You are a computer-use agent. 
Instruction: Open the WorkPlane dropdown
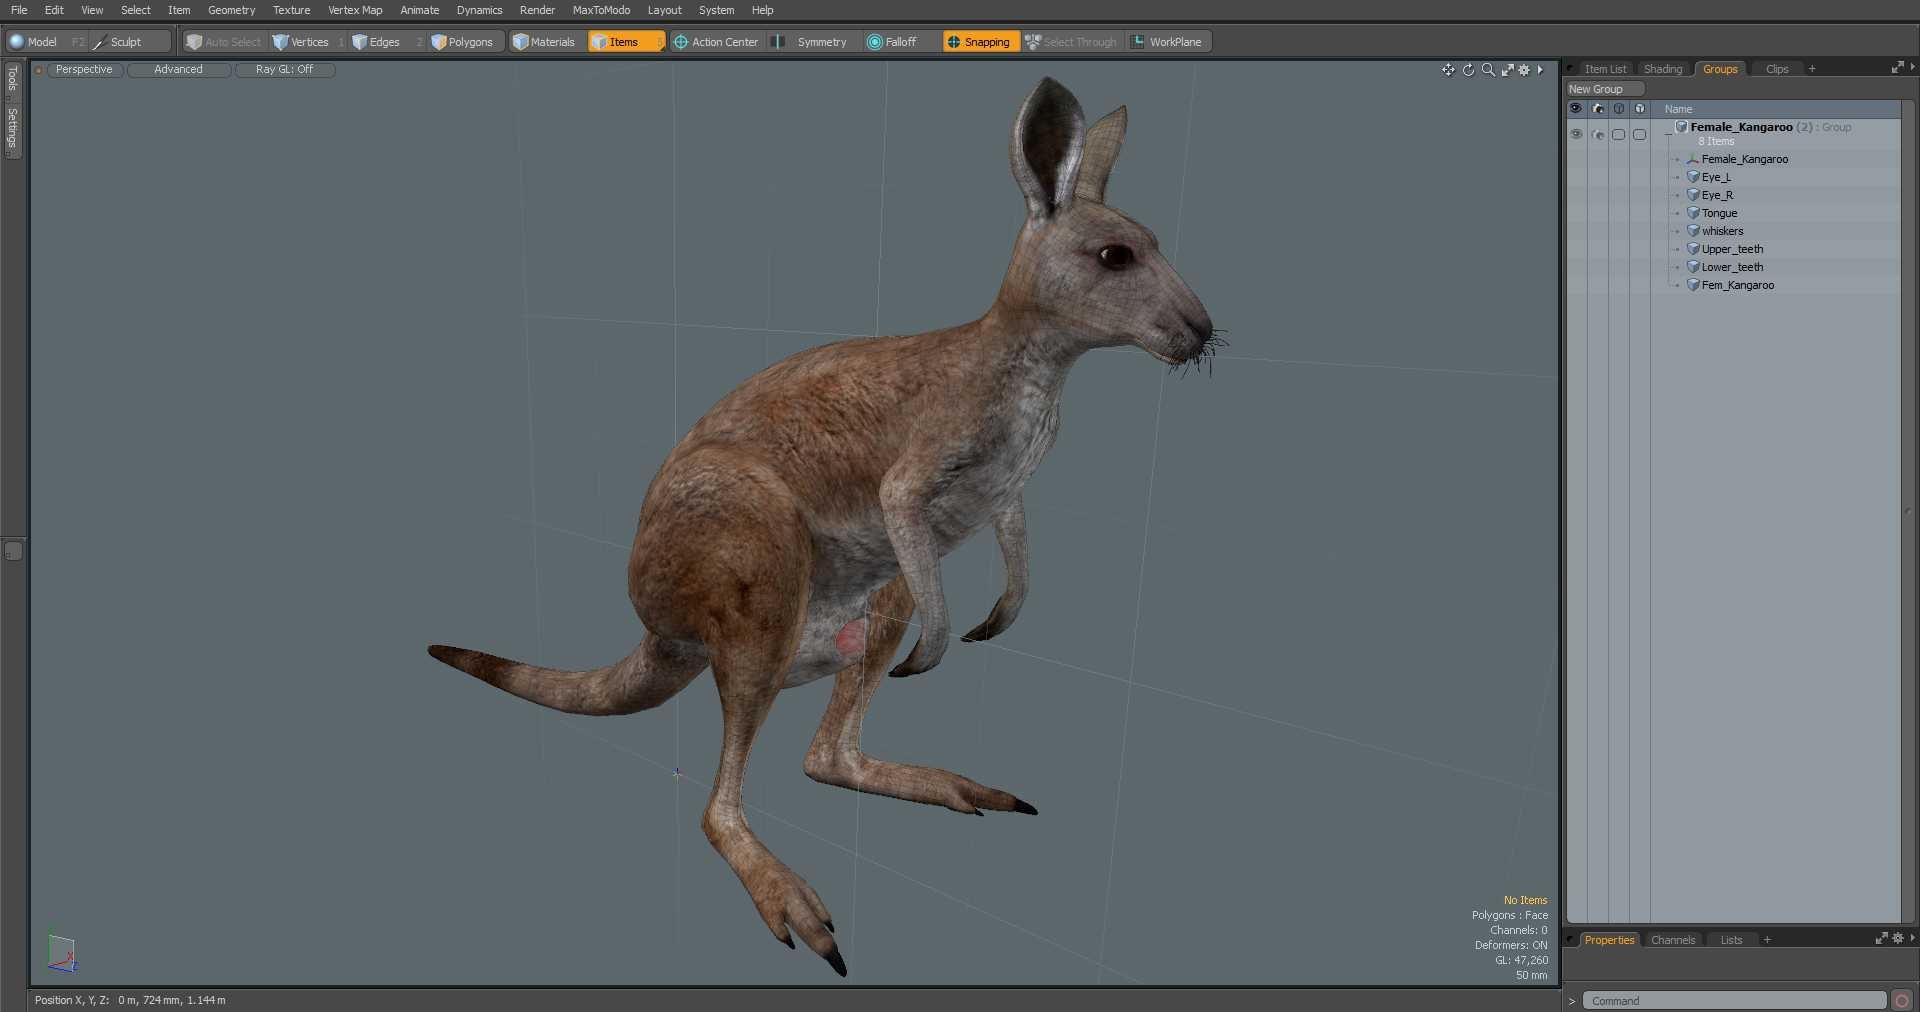click(x=1167, y=42)
